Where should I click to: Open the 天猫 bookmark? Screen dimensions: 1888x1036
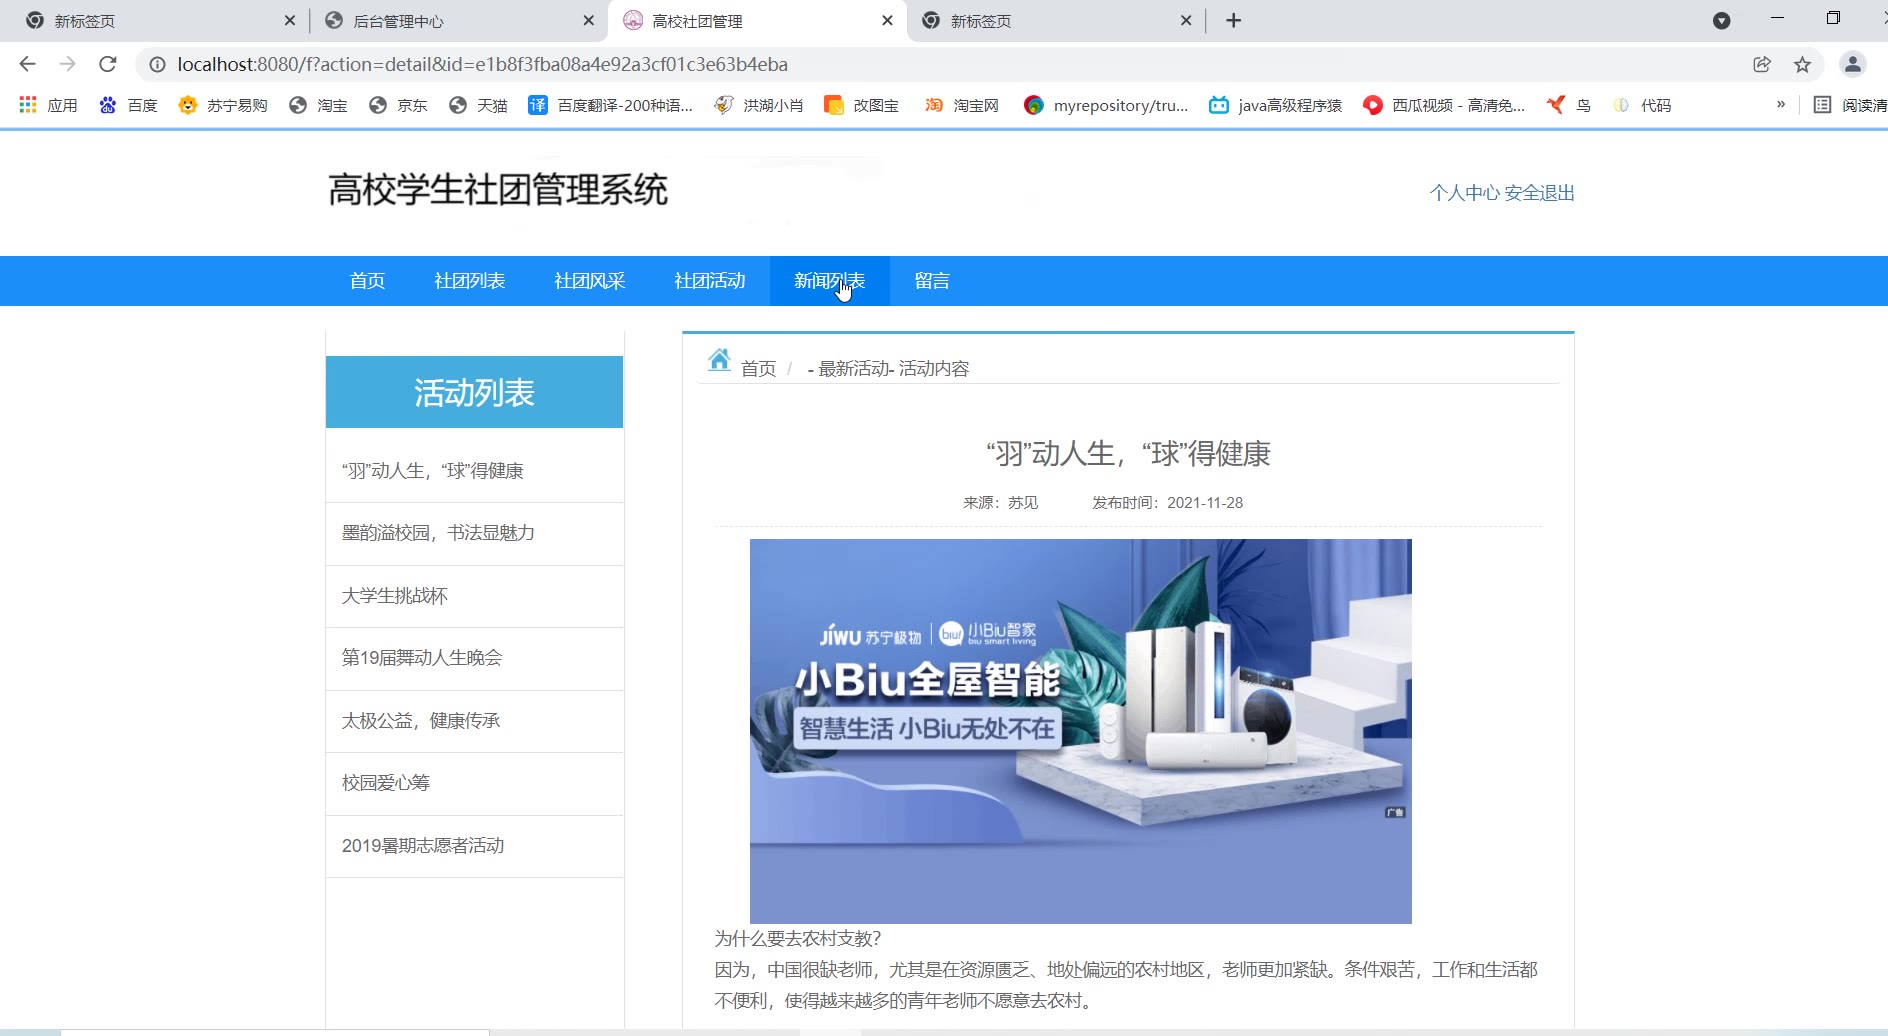coord(478,105)
